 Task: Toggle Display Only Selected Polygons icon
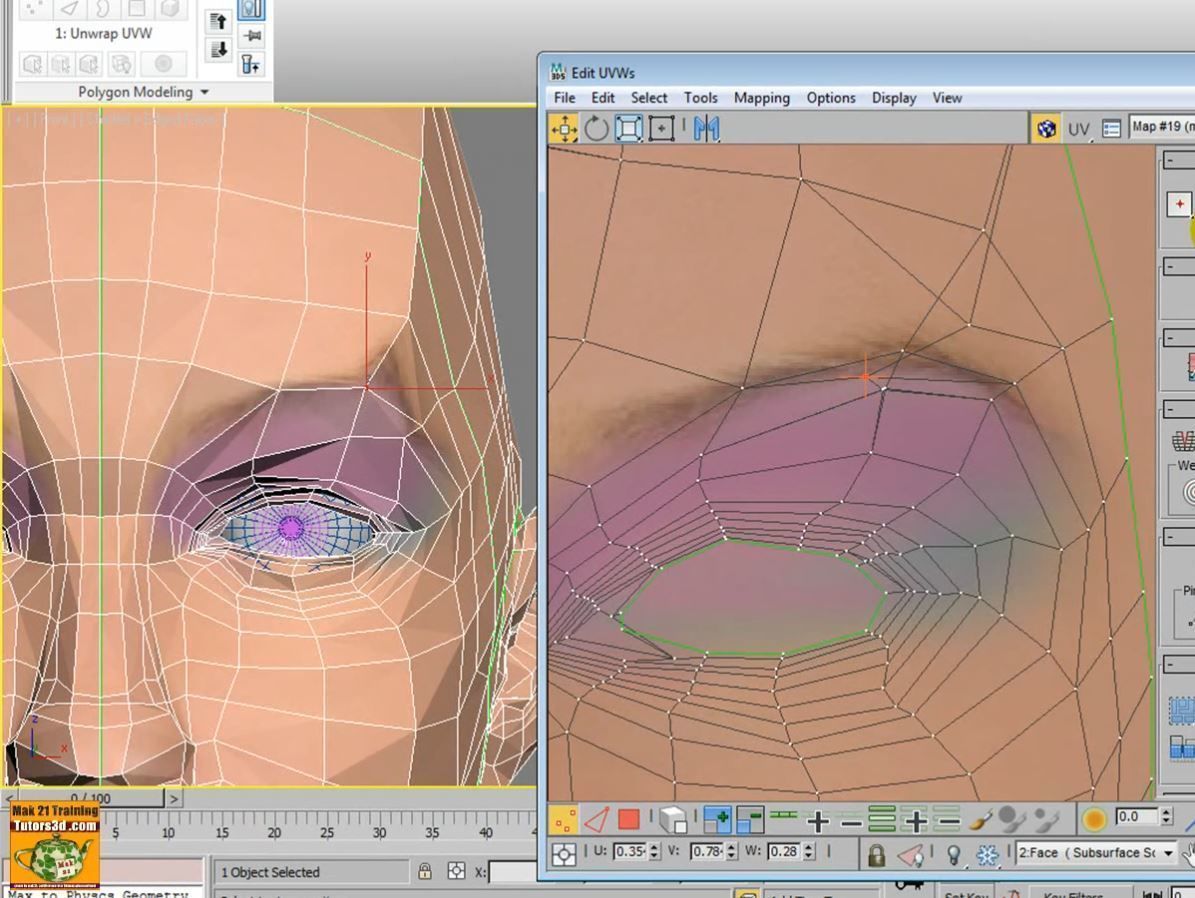coord(911,855)
